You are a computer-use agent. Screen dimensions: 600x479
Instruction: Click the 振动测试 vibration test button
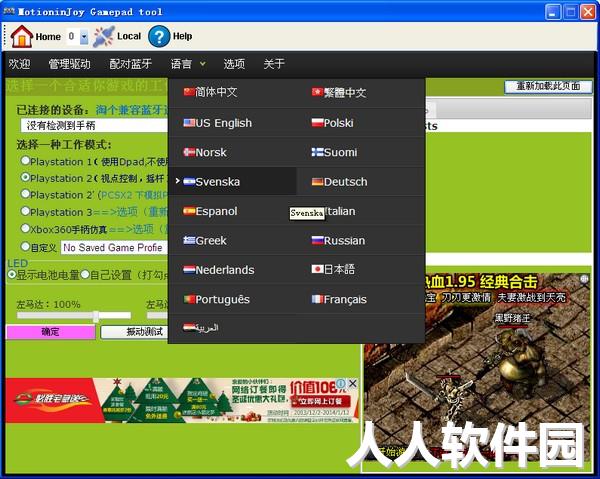coord(134,332)
